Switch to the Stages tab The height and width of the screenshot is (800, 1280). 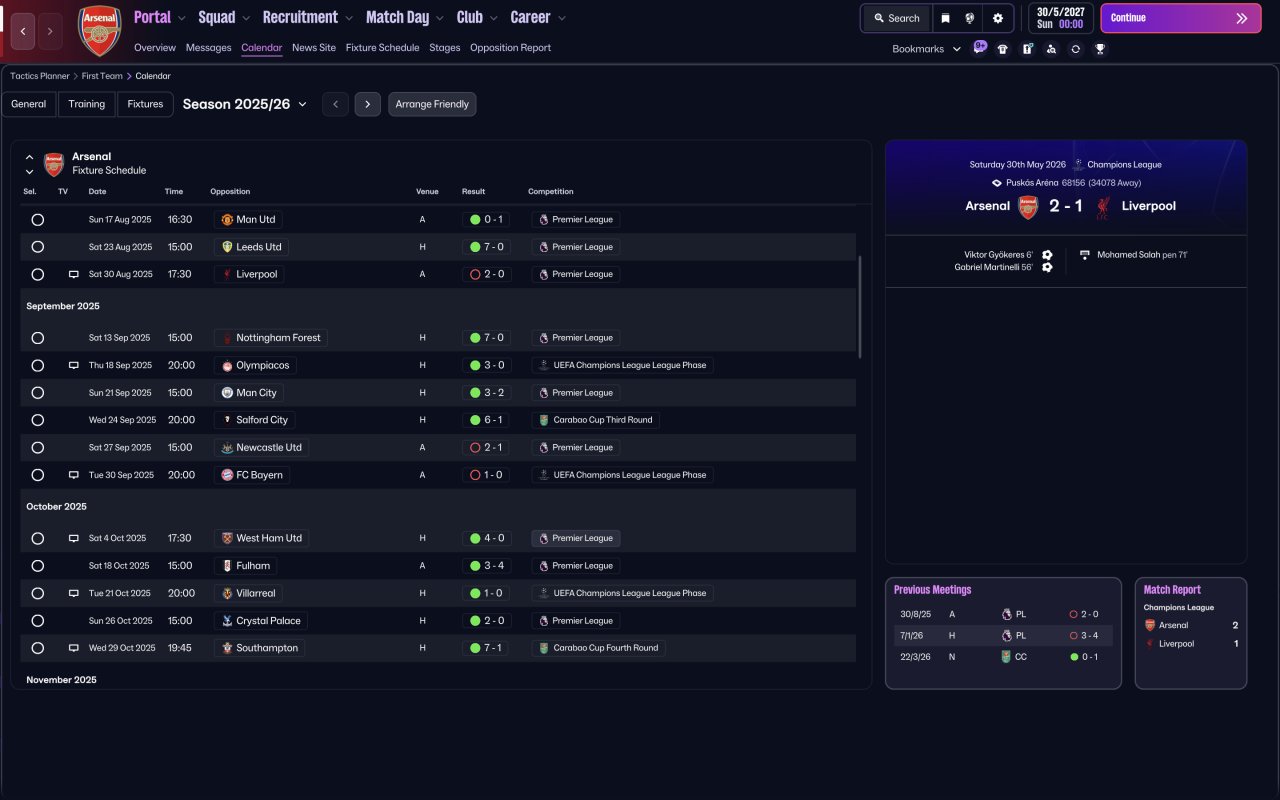(445, 48)
